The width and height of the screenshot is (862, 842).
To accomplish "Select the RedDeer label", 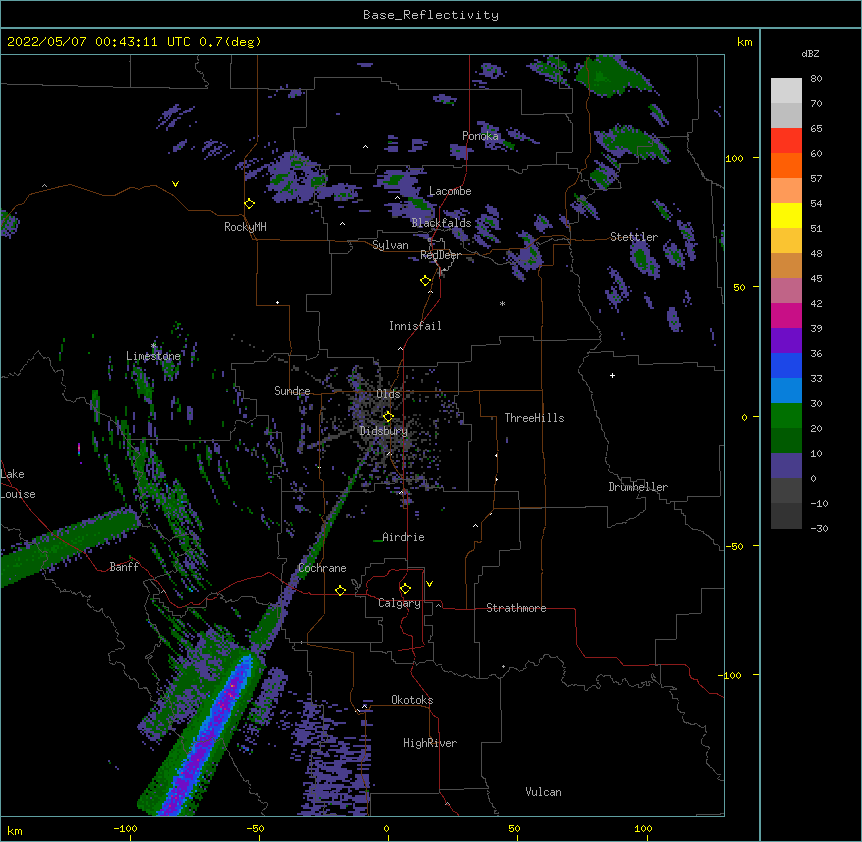I will tap(440, 255).
